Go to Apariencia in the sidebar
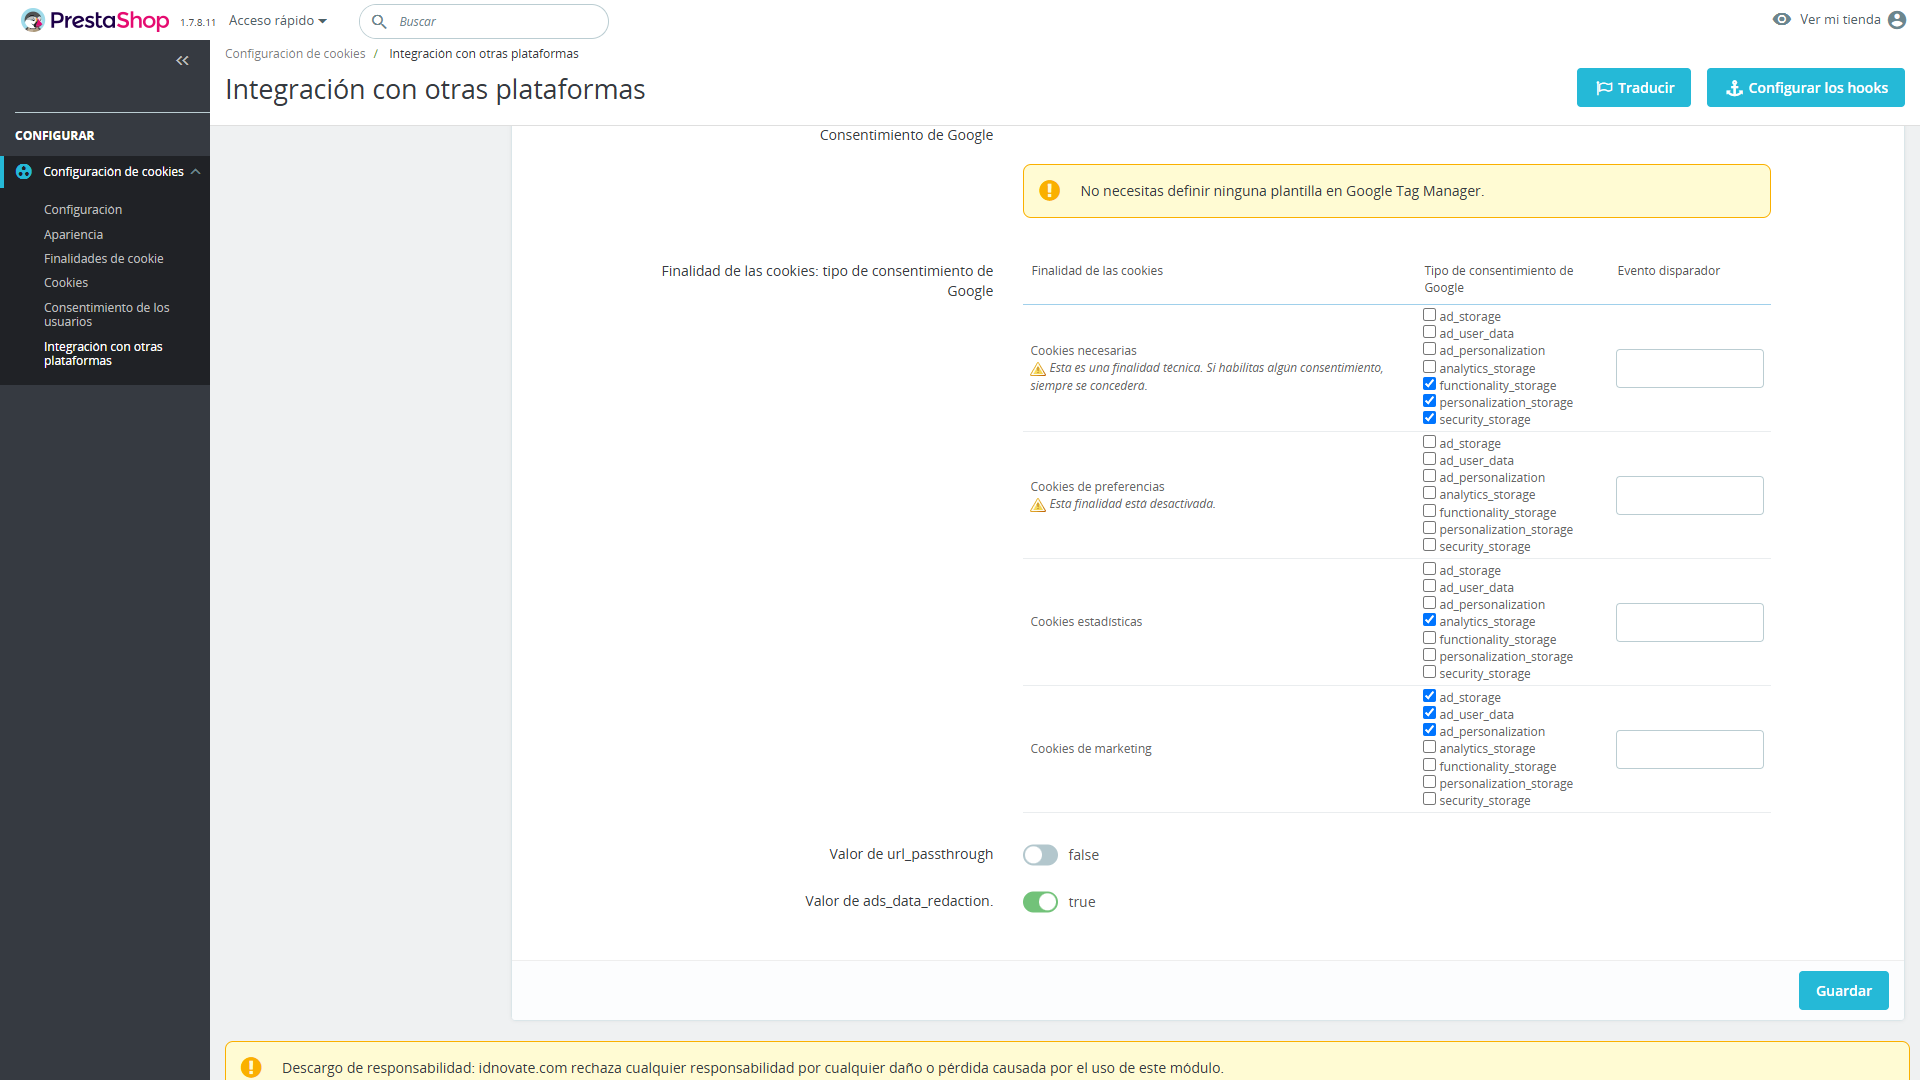The image size is (1920, 1080). point(73,234)
